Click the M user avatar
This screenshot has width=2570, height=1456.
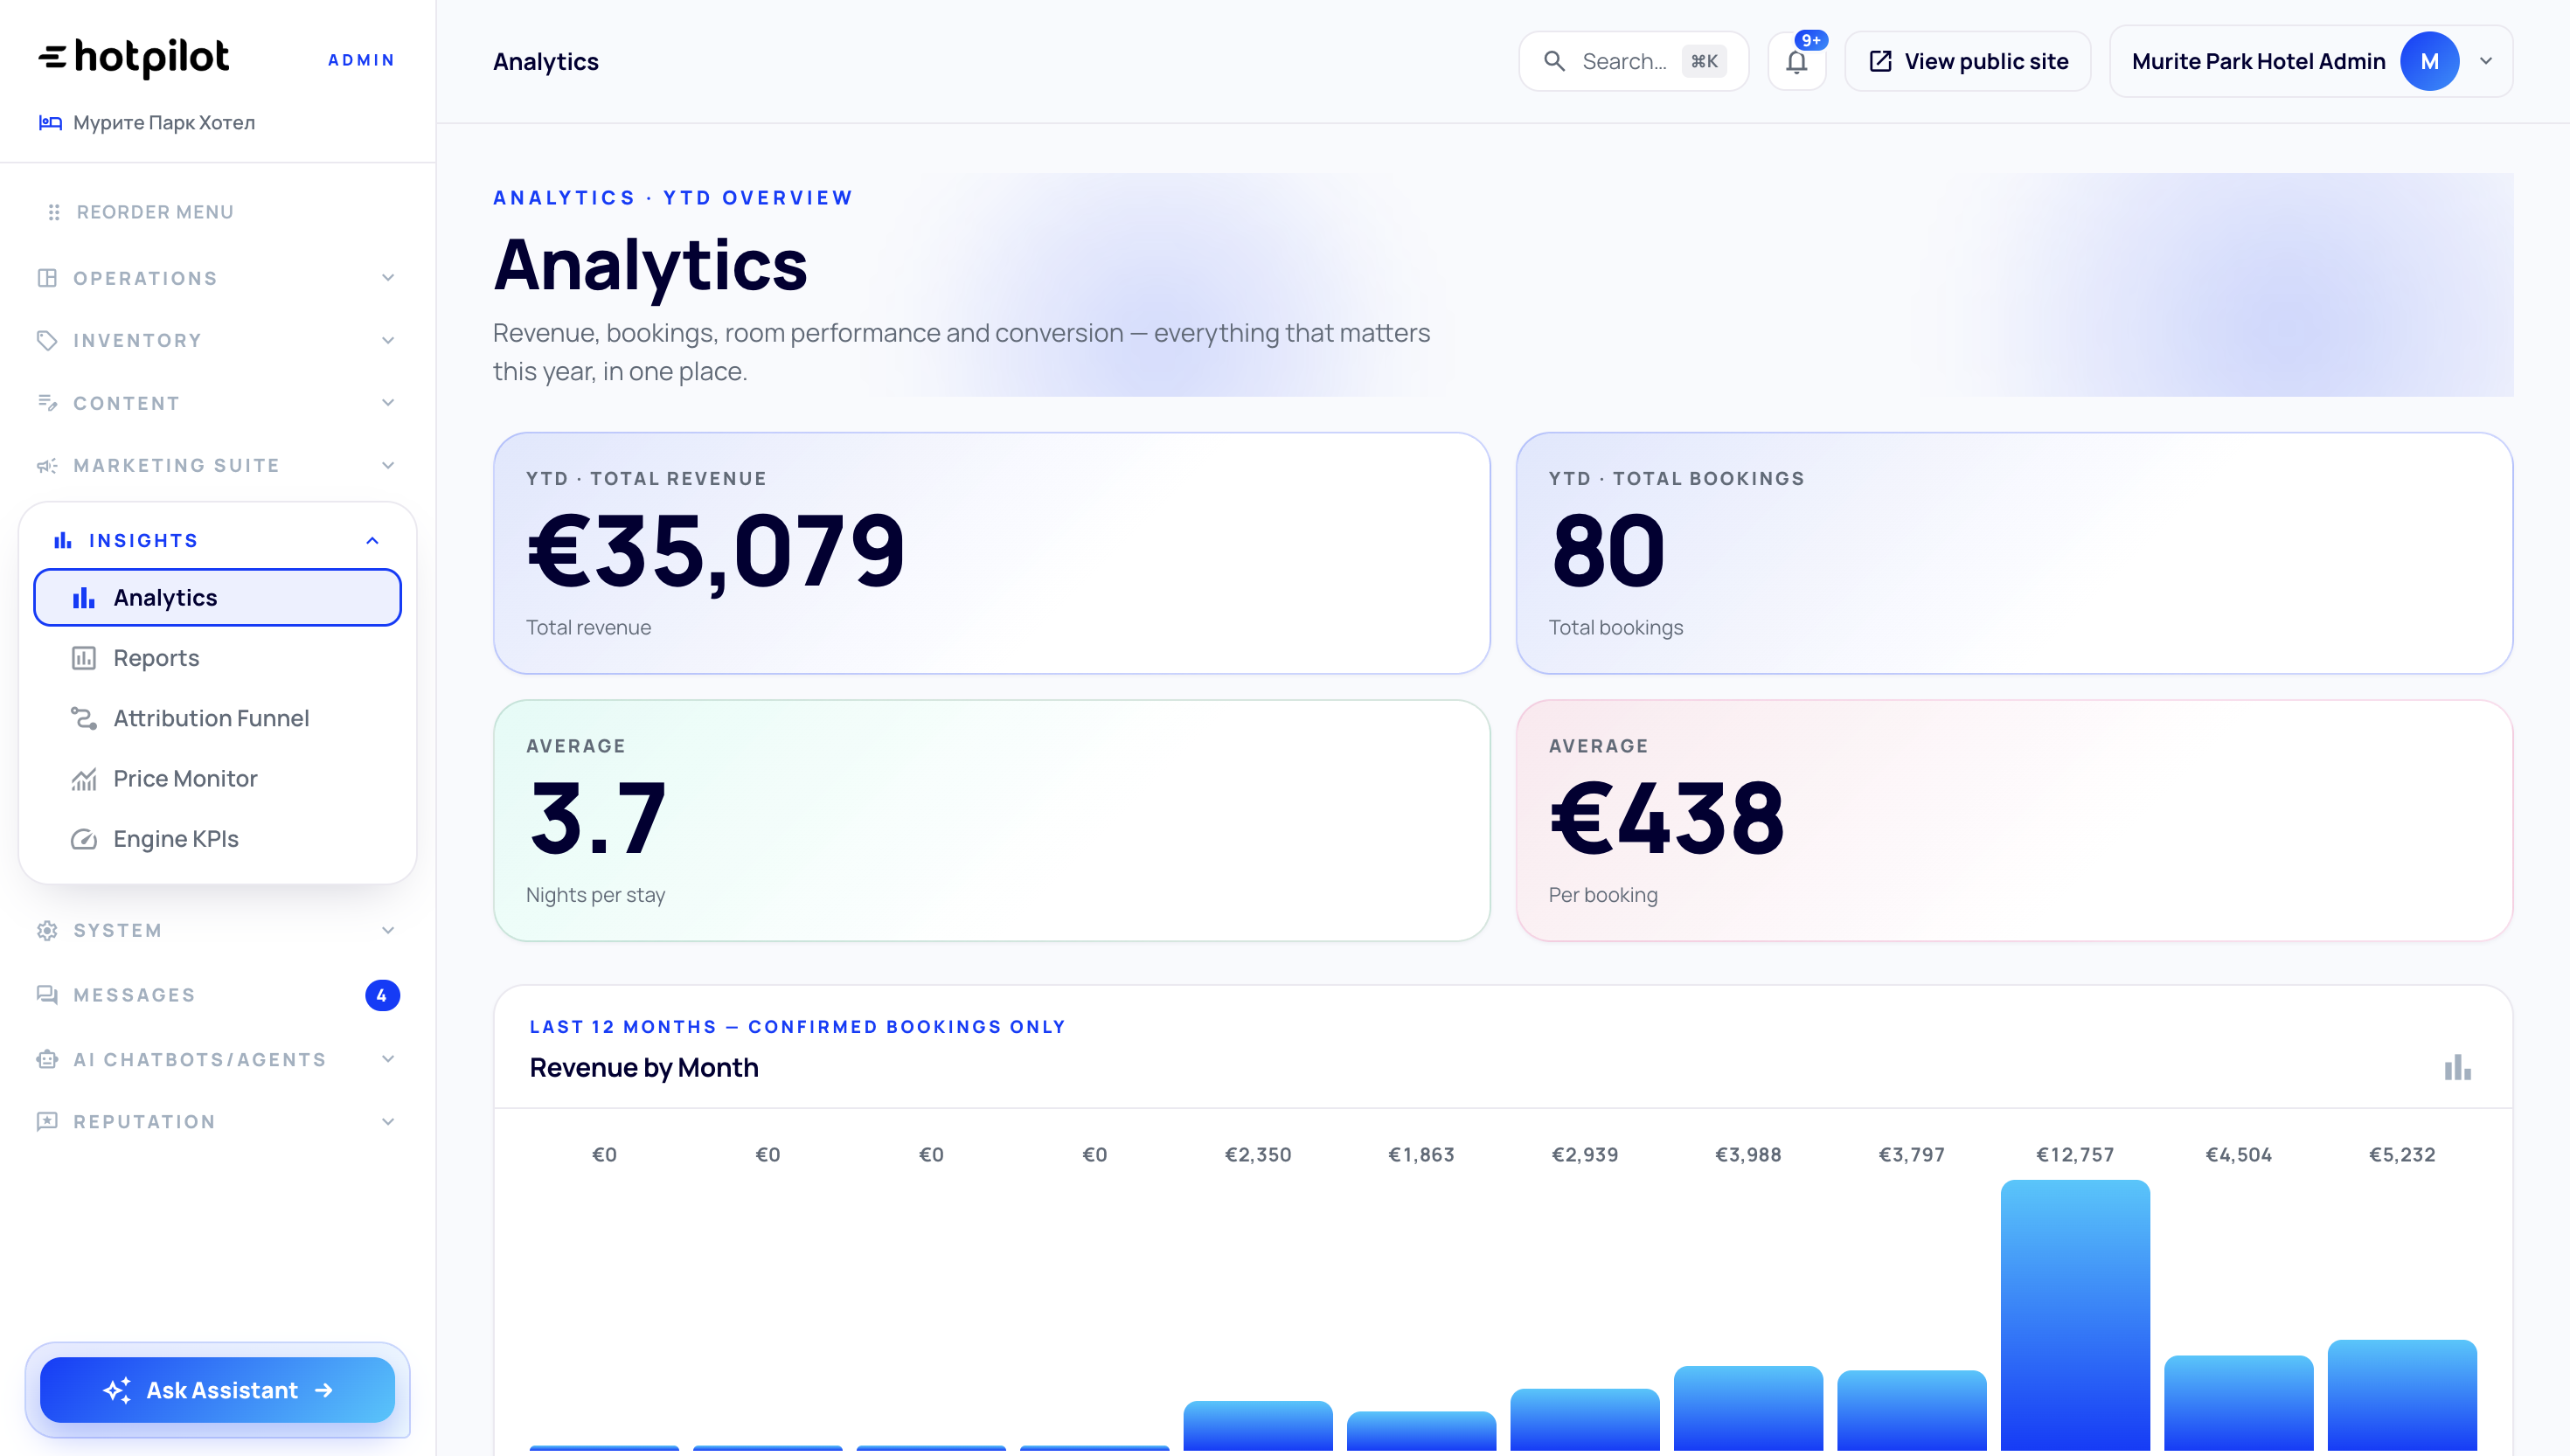(2430, 61)
